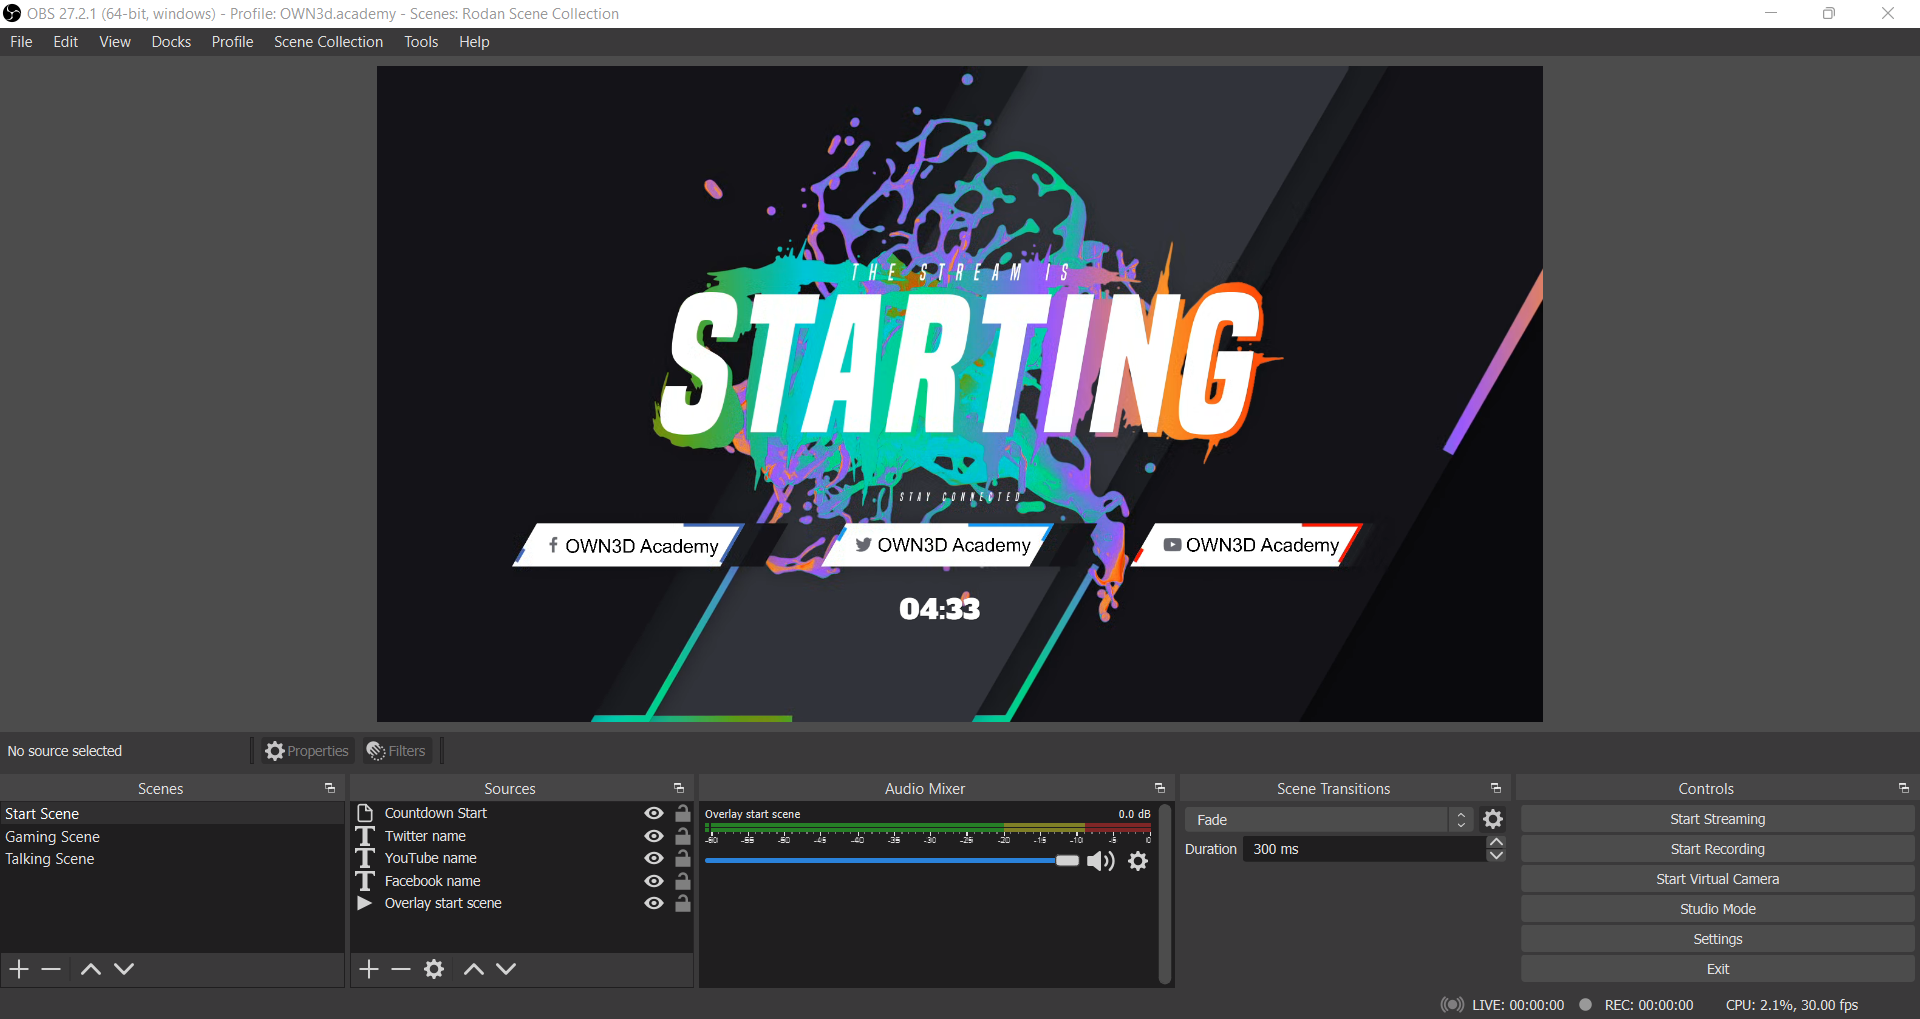This screenshot has height=1019, width=1920.
Task: Hide the Countdown Start source
Action: tap(654, 813)
